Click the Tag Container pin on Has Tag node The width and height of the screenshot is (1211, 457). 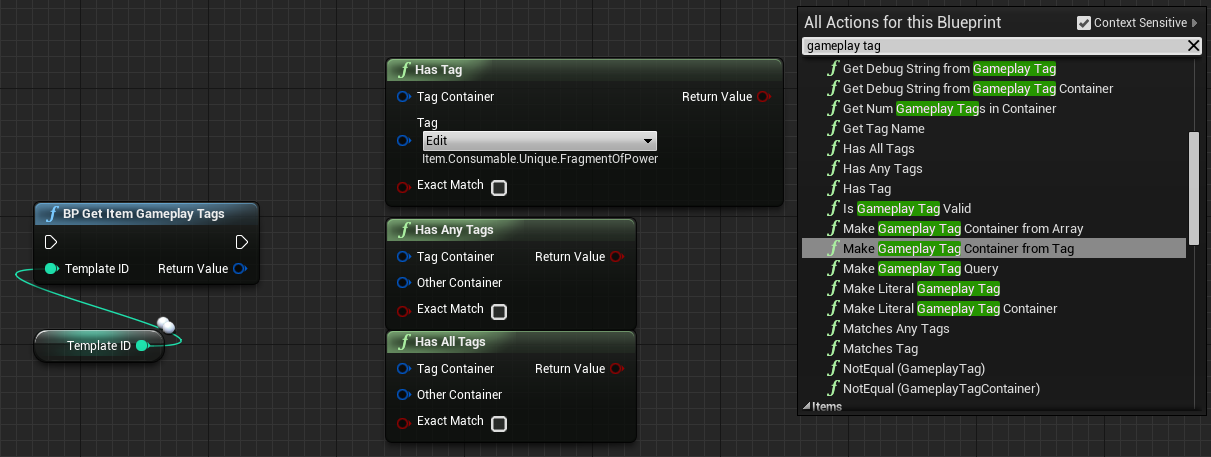pos(403,97)
